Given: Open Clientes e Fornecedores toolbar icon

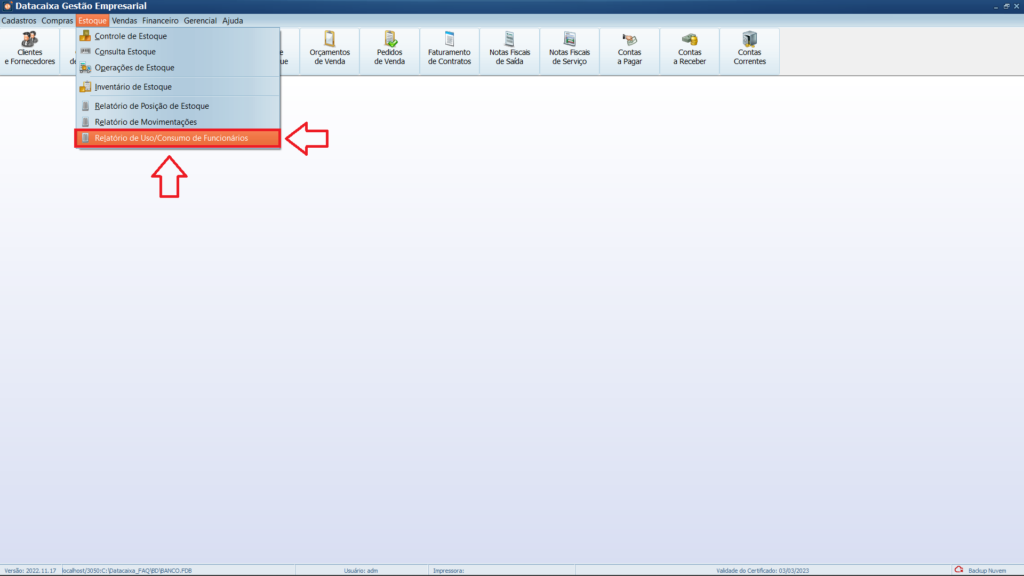Looking at the screenshot, I should point(30,48).
